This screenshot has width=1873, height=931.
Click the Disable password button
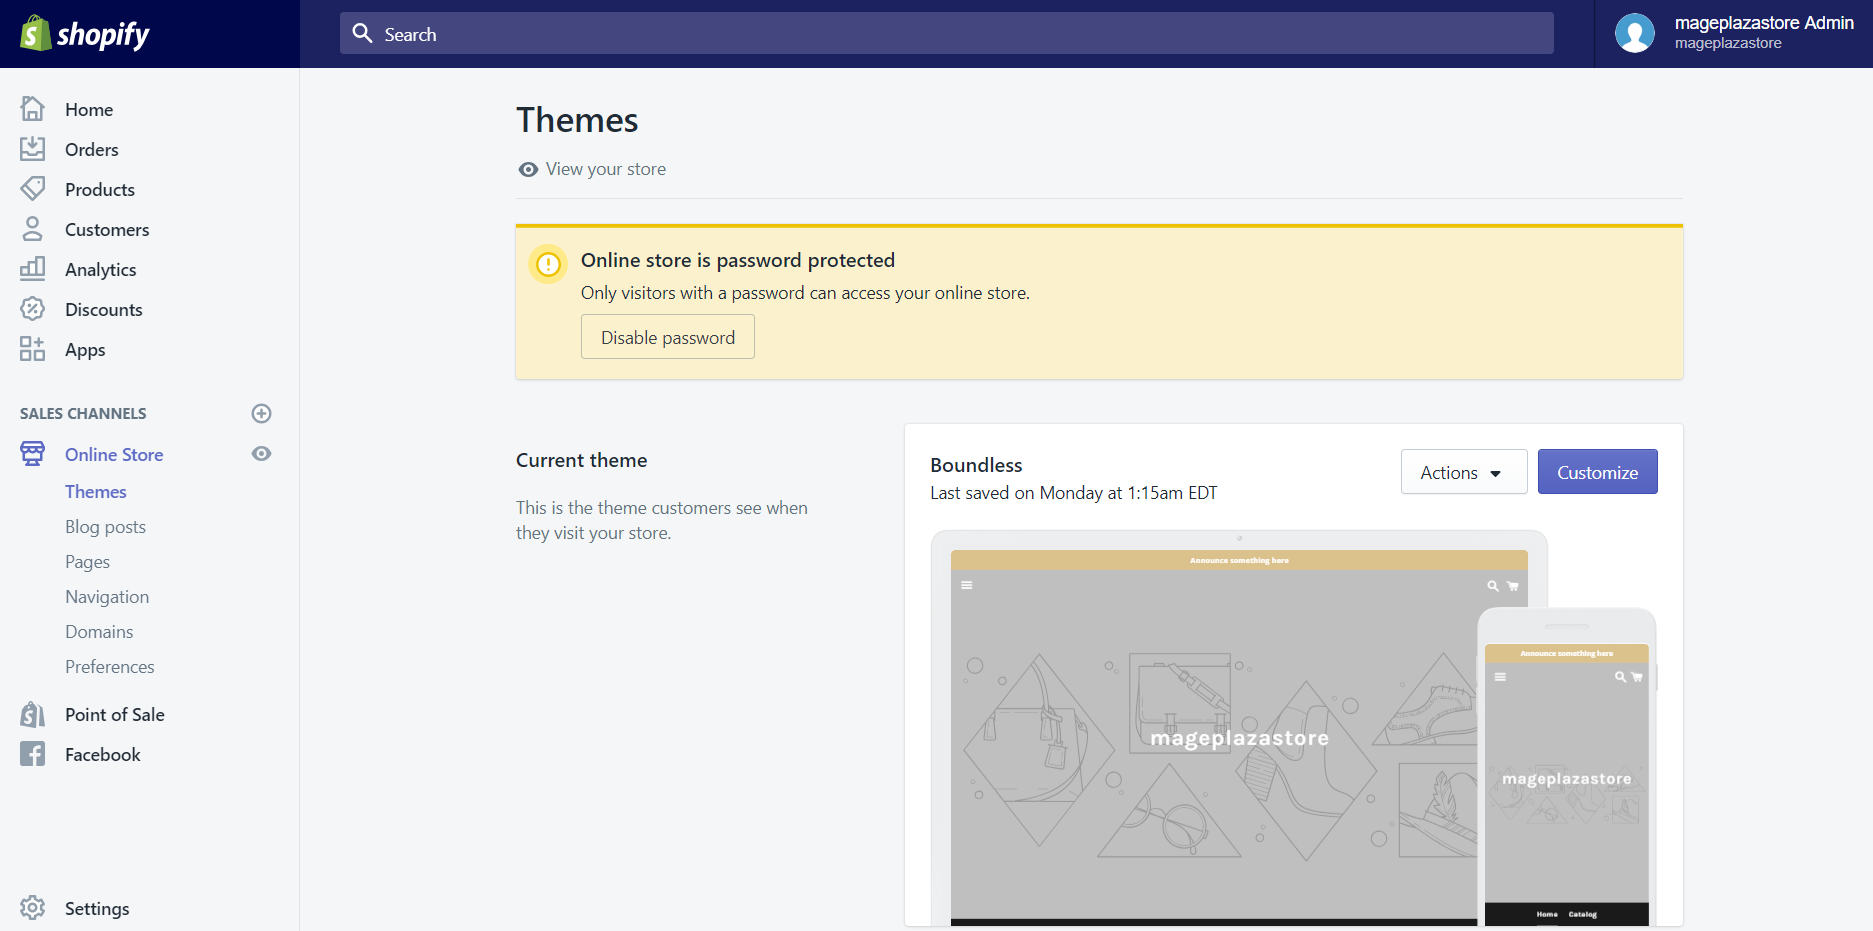[x=668, y=337]
